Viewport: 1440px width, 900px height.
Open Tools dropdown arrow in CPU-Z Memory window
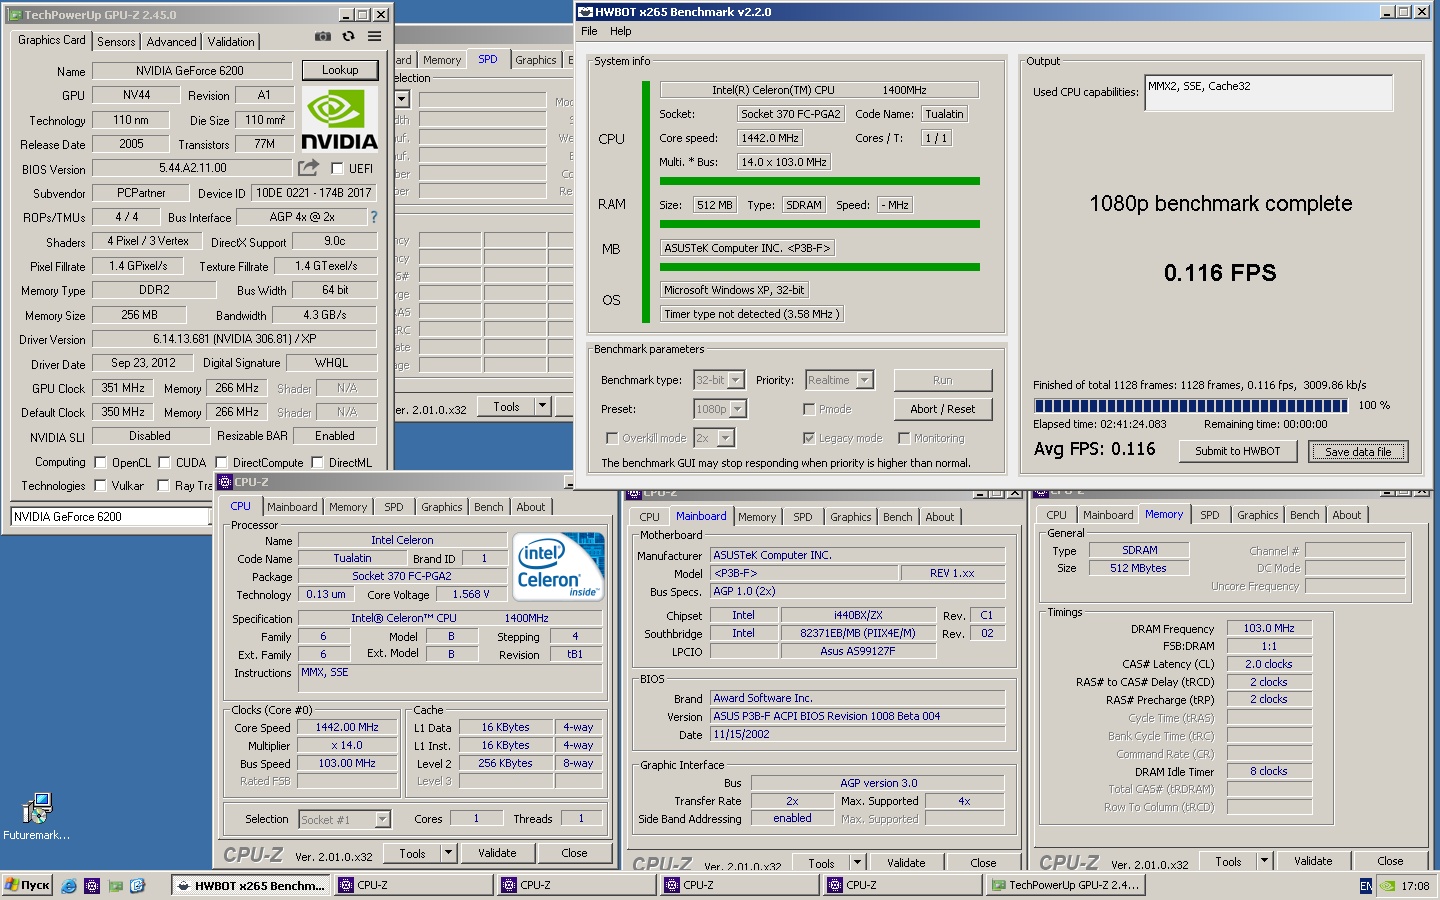coord(1264,861)
